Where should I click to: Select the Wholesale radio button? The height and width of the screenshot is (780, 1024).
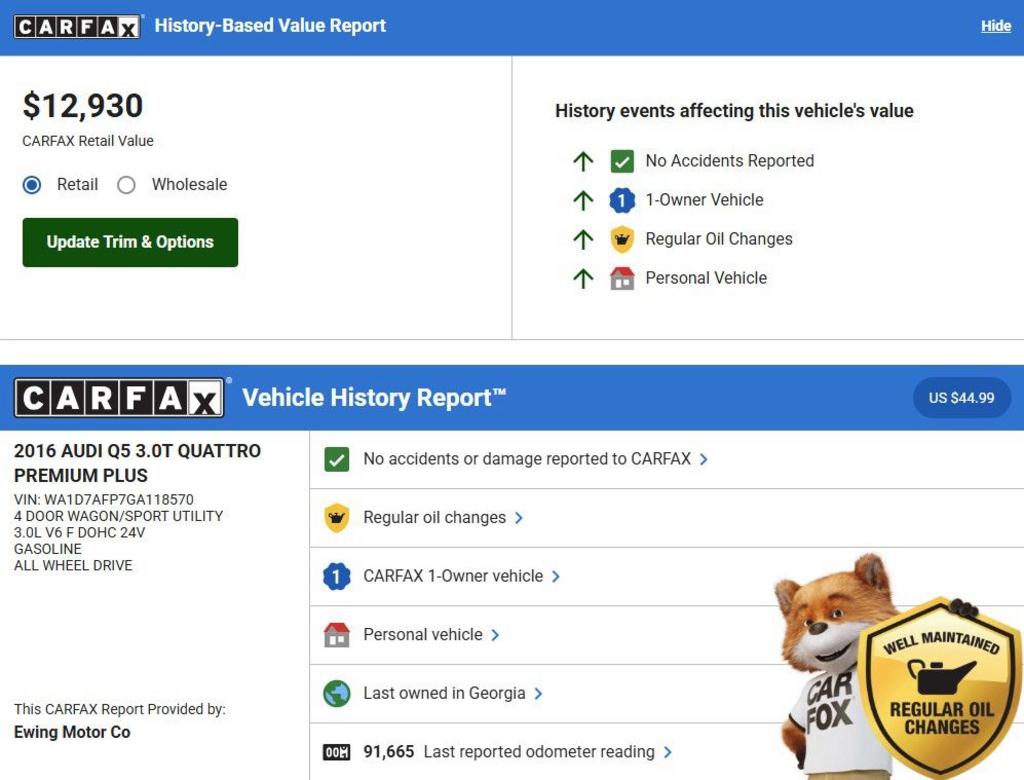[126, 185]
